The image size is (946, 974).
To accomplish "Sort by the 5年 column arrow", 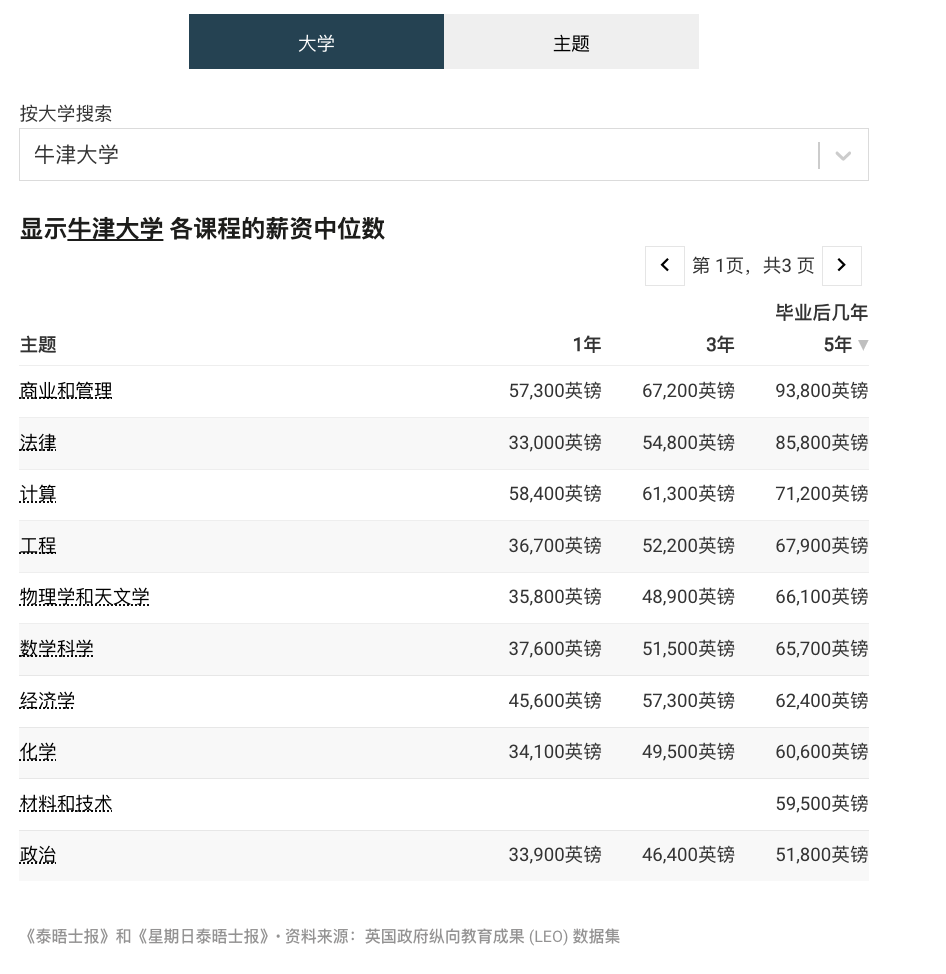I will (x=863, y=345).
